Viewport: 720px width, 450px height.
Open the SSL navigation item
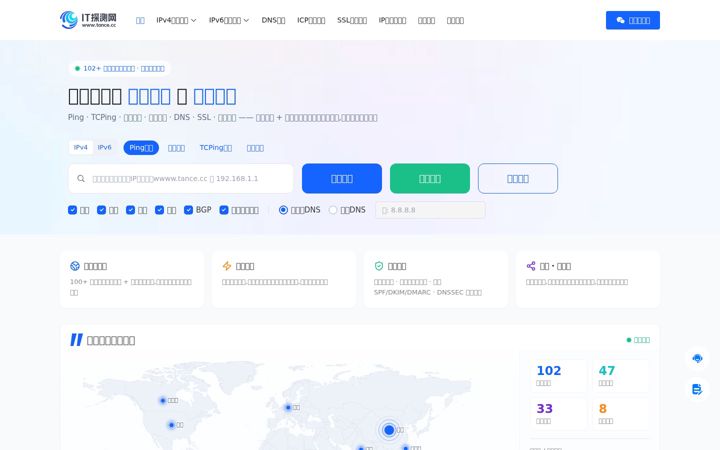352,20
